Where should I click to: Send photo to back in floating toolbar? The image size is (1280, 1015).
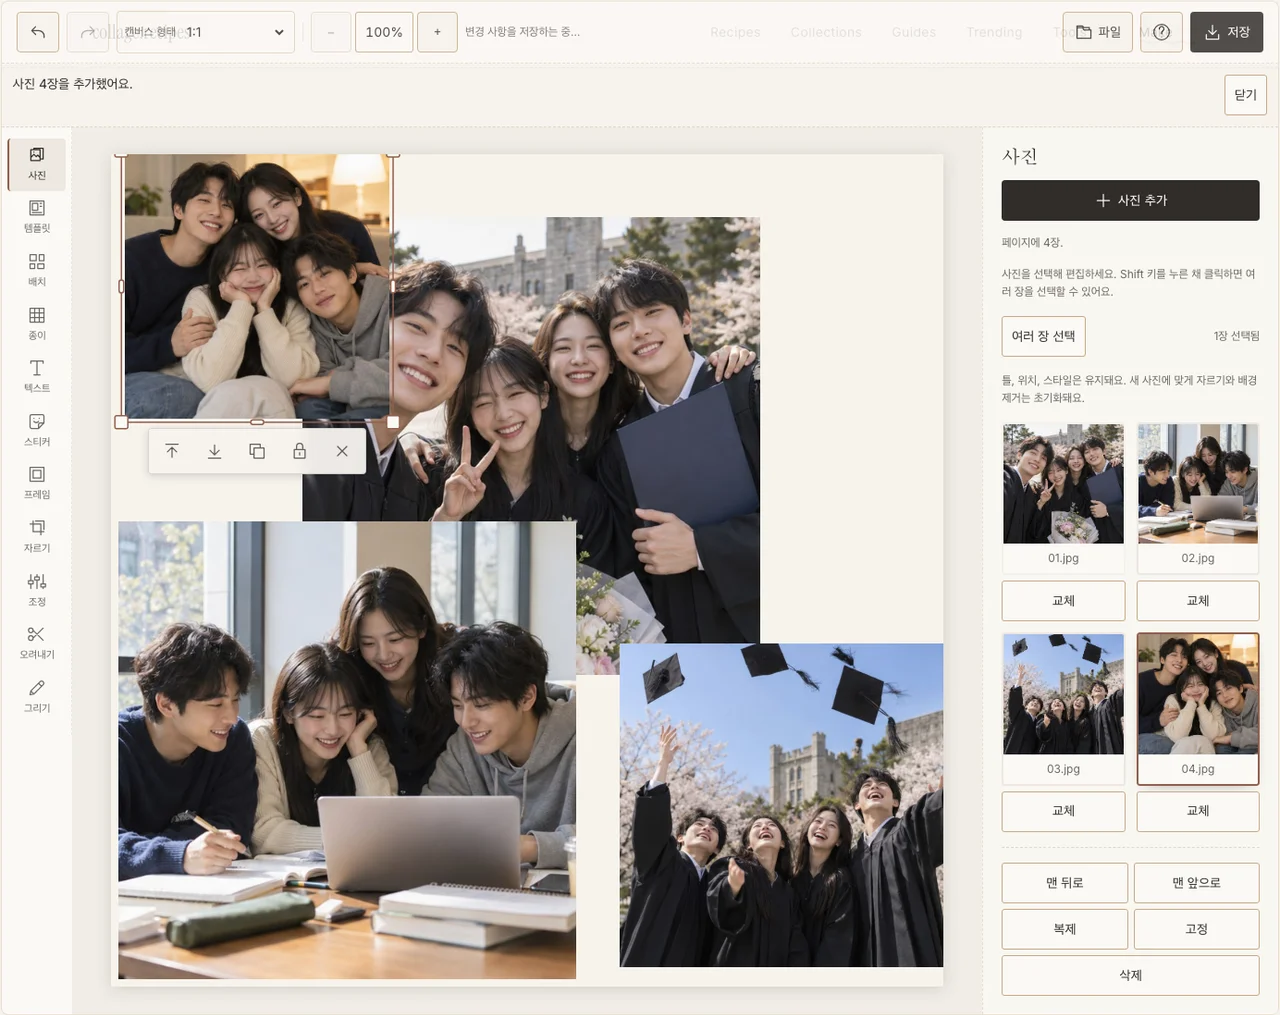(214, 451)
